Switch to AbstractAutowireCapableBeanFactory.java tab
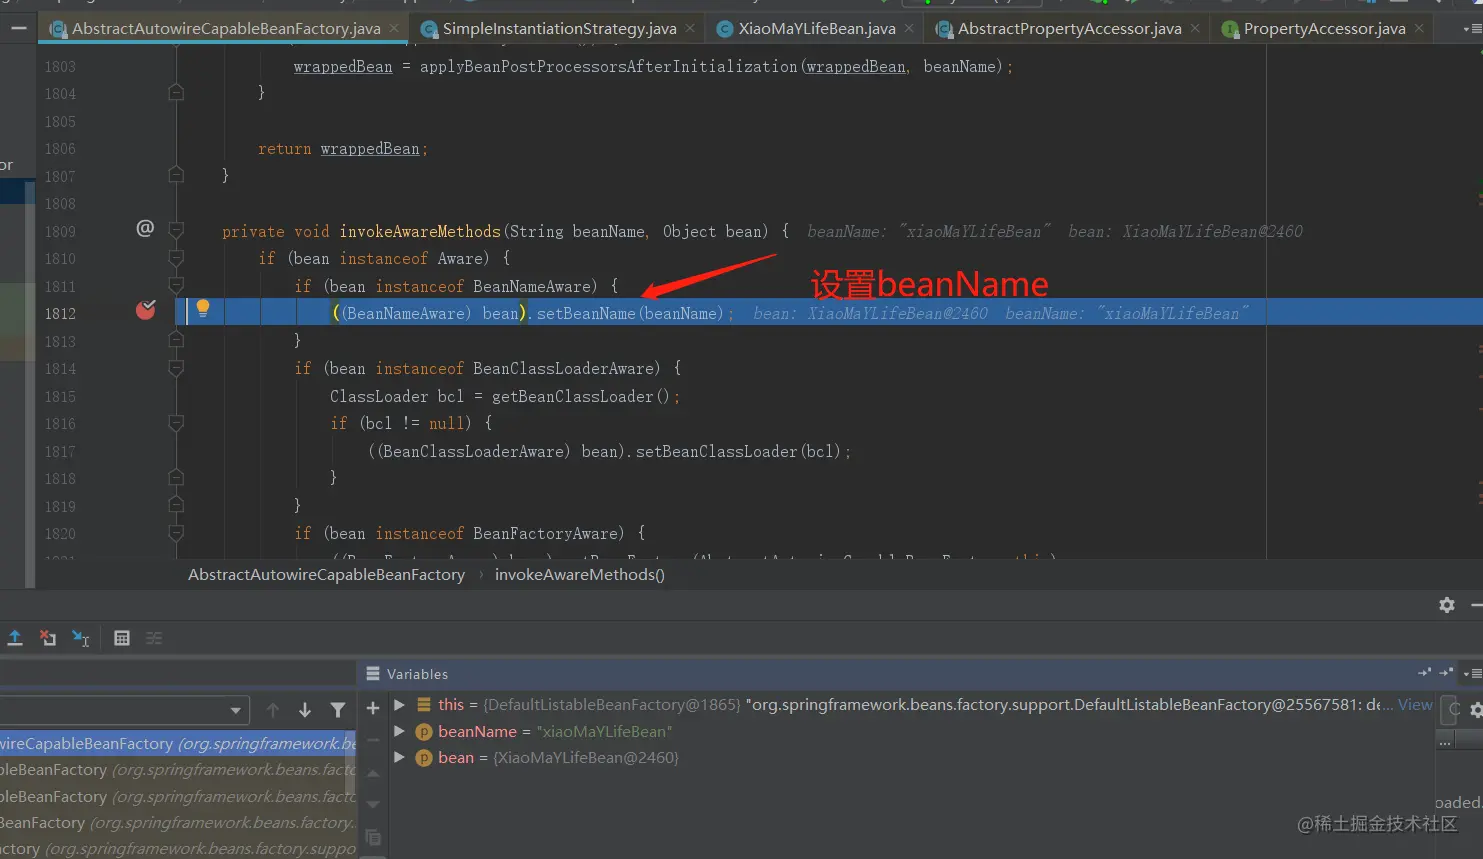The height and width of the screenshot is (859, 1483). pos(225,29)
